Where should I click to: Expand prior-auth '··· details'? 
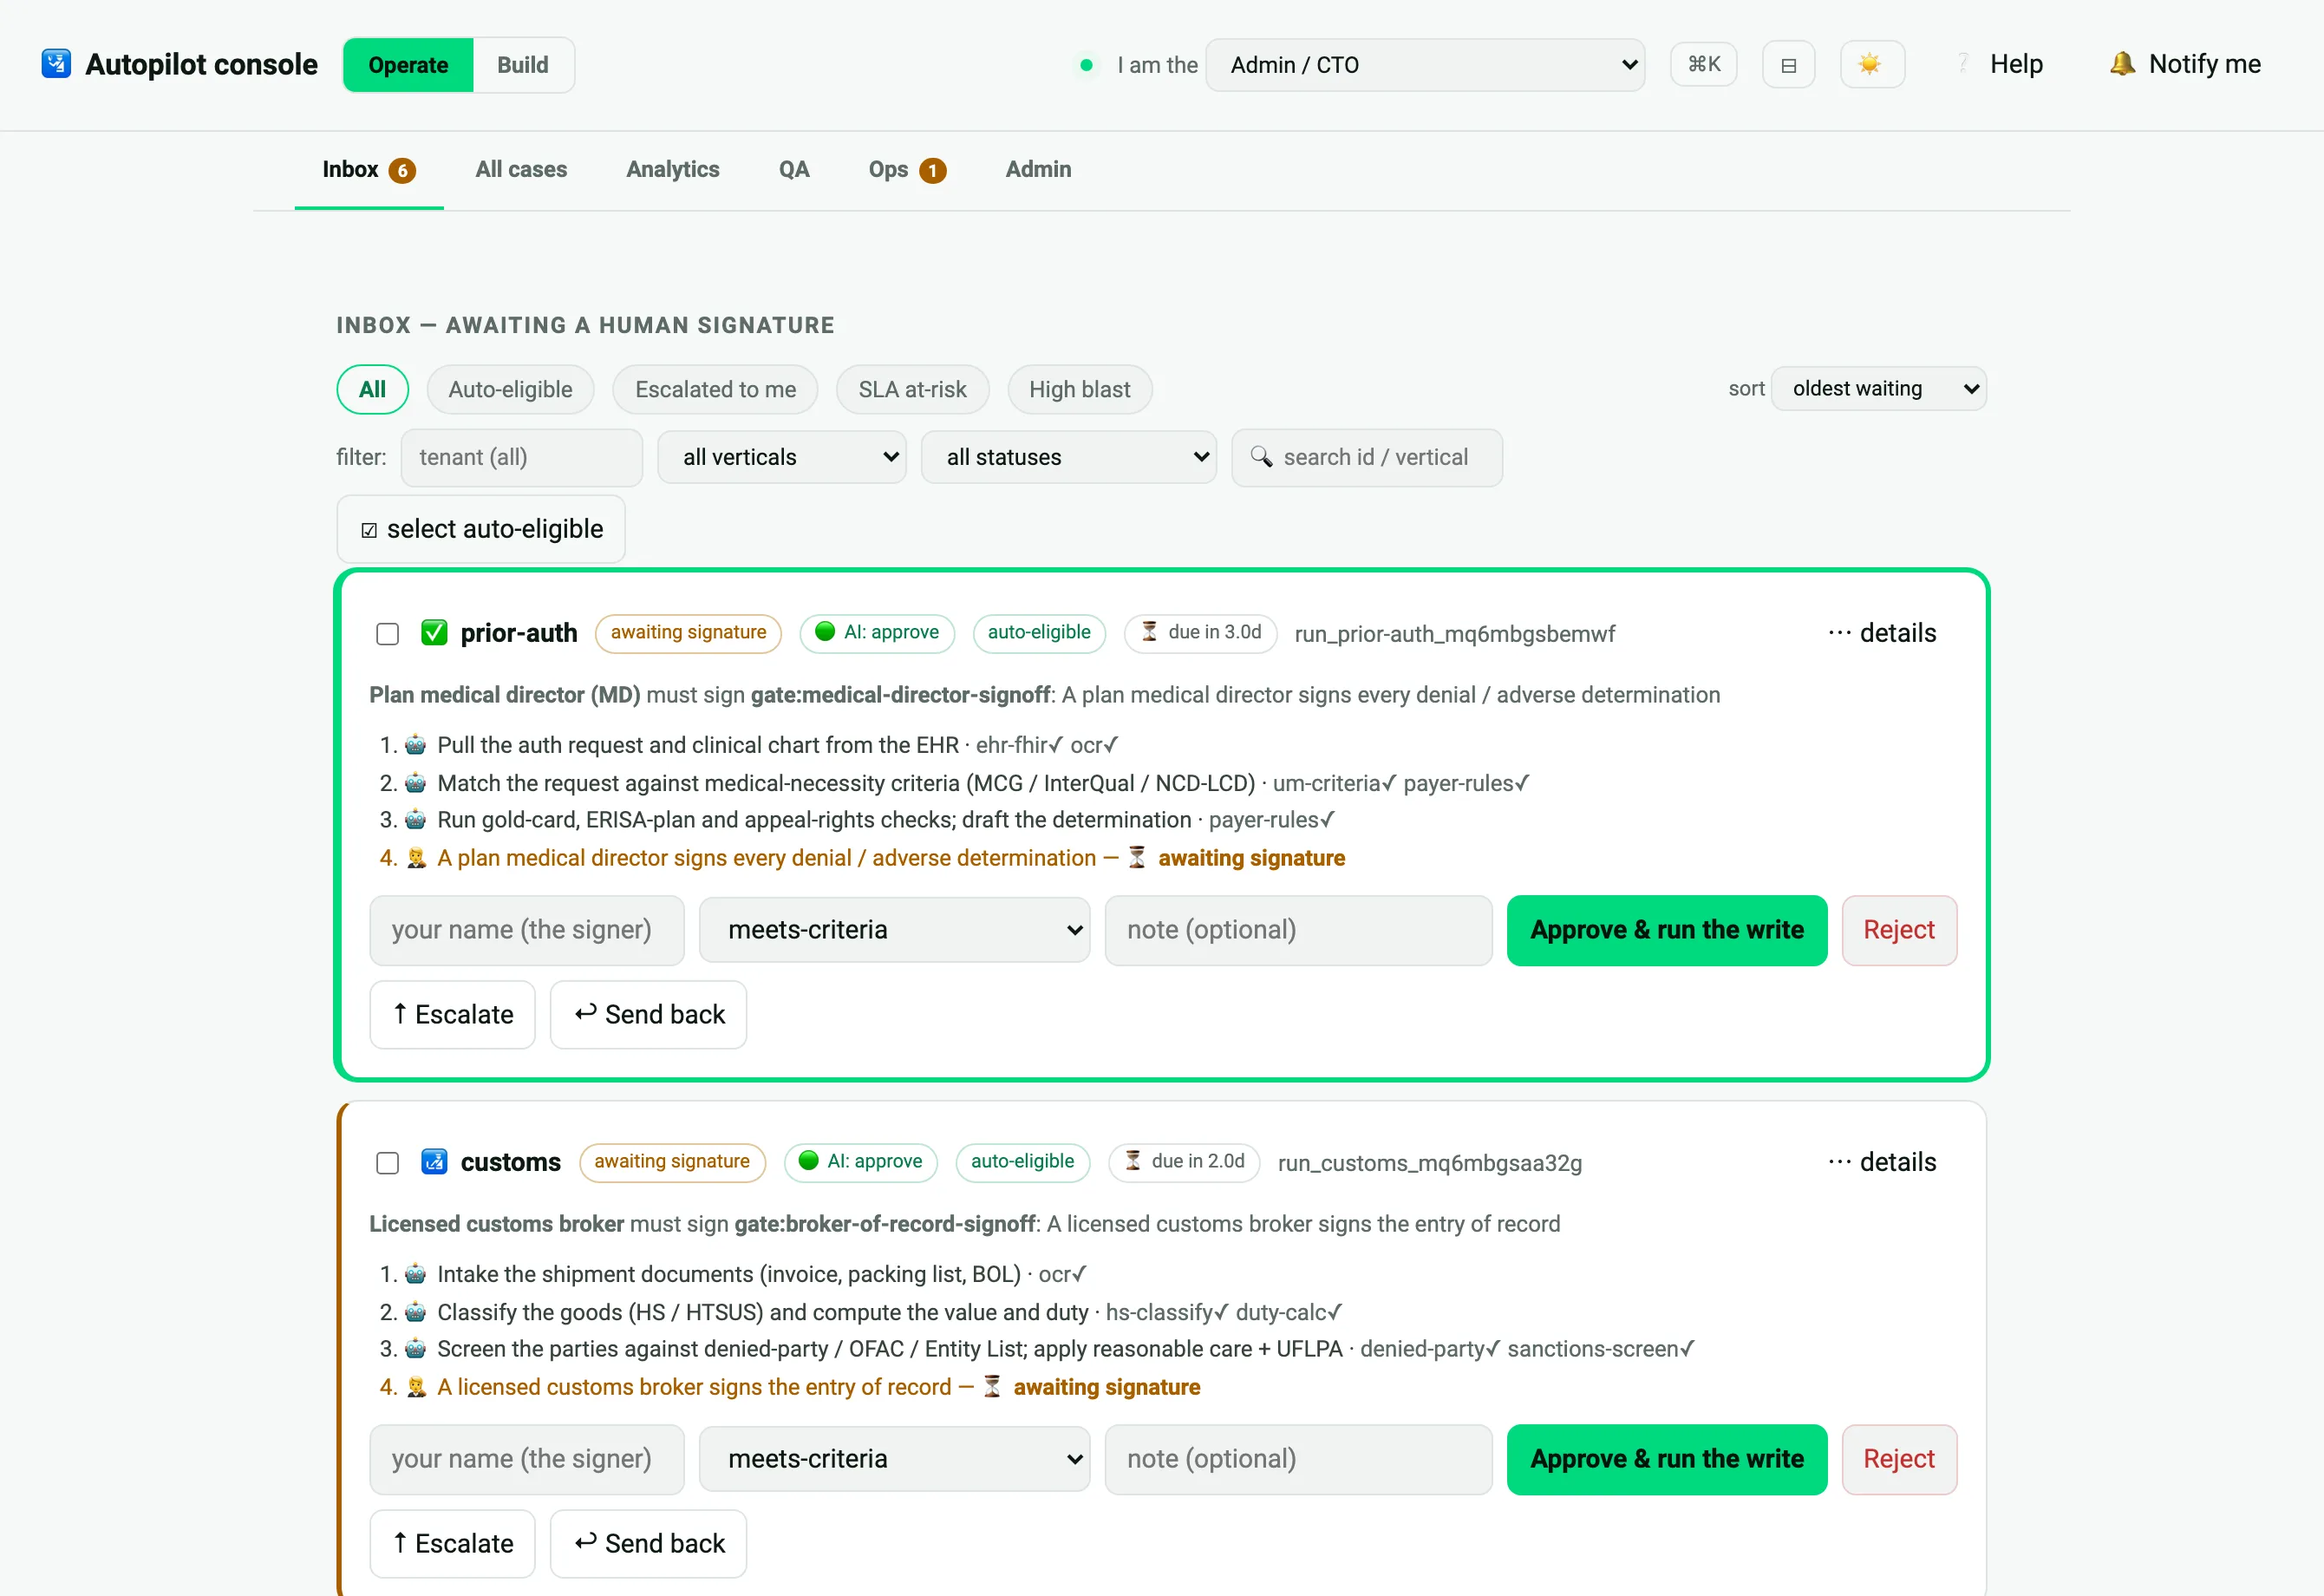(x=1882, y=633)
